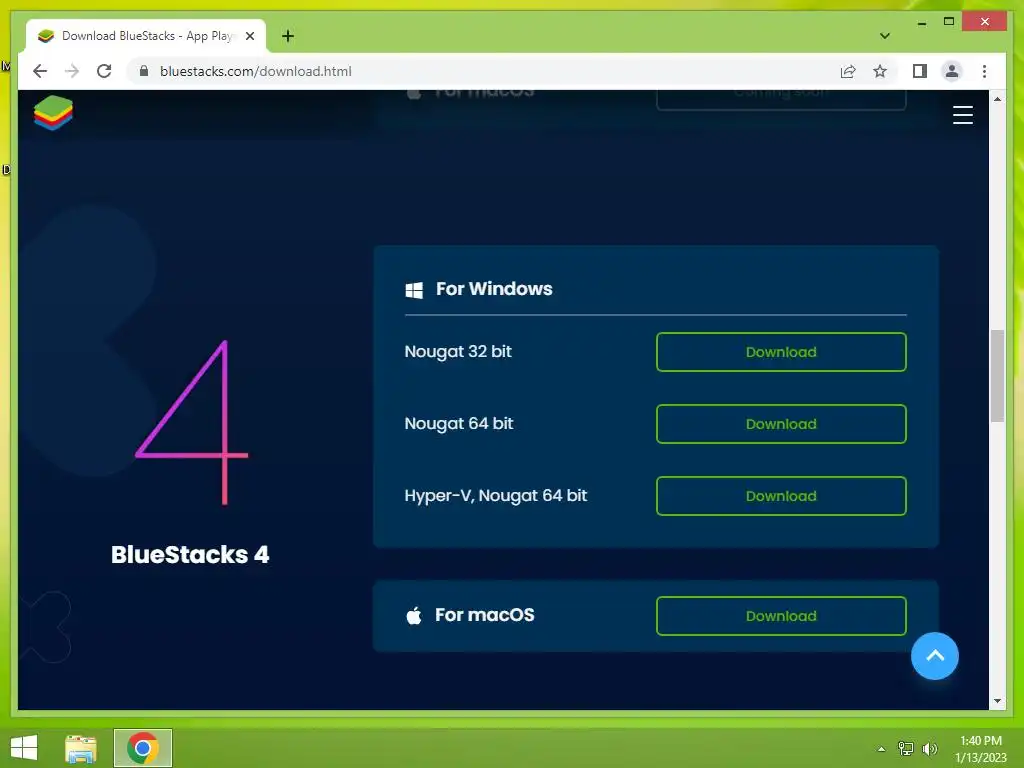Open the volume speaker icon in tray
Viewport: 1024px width, 768px height.
[x=930, y=748]
